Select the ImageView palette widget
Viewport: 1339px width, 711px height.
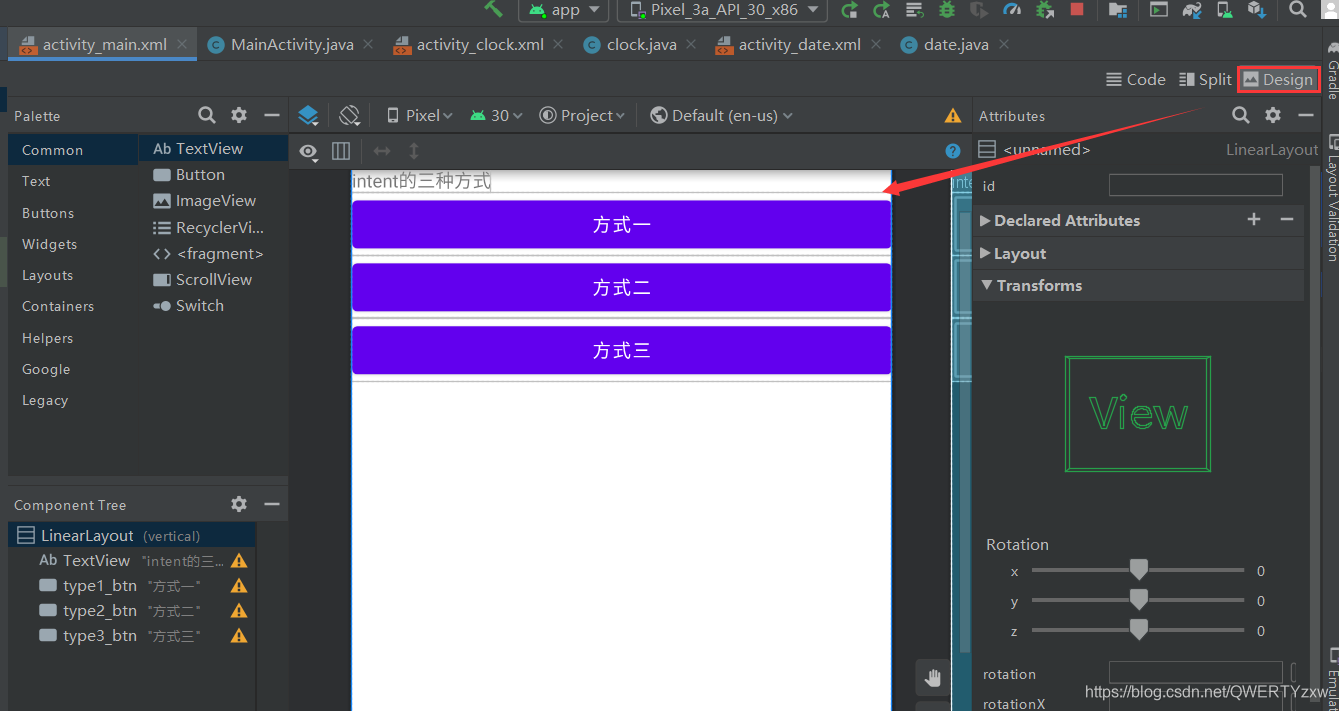click(213, 201)
